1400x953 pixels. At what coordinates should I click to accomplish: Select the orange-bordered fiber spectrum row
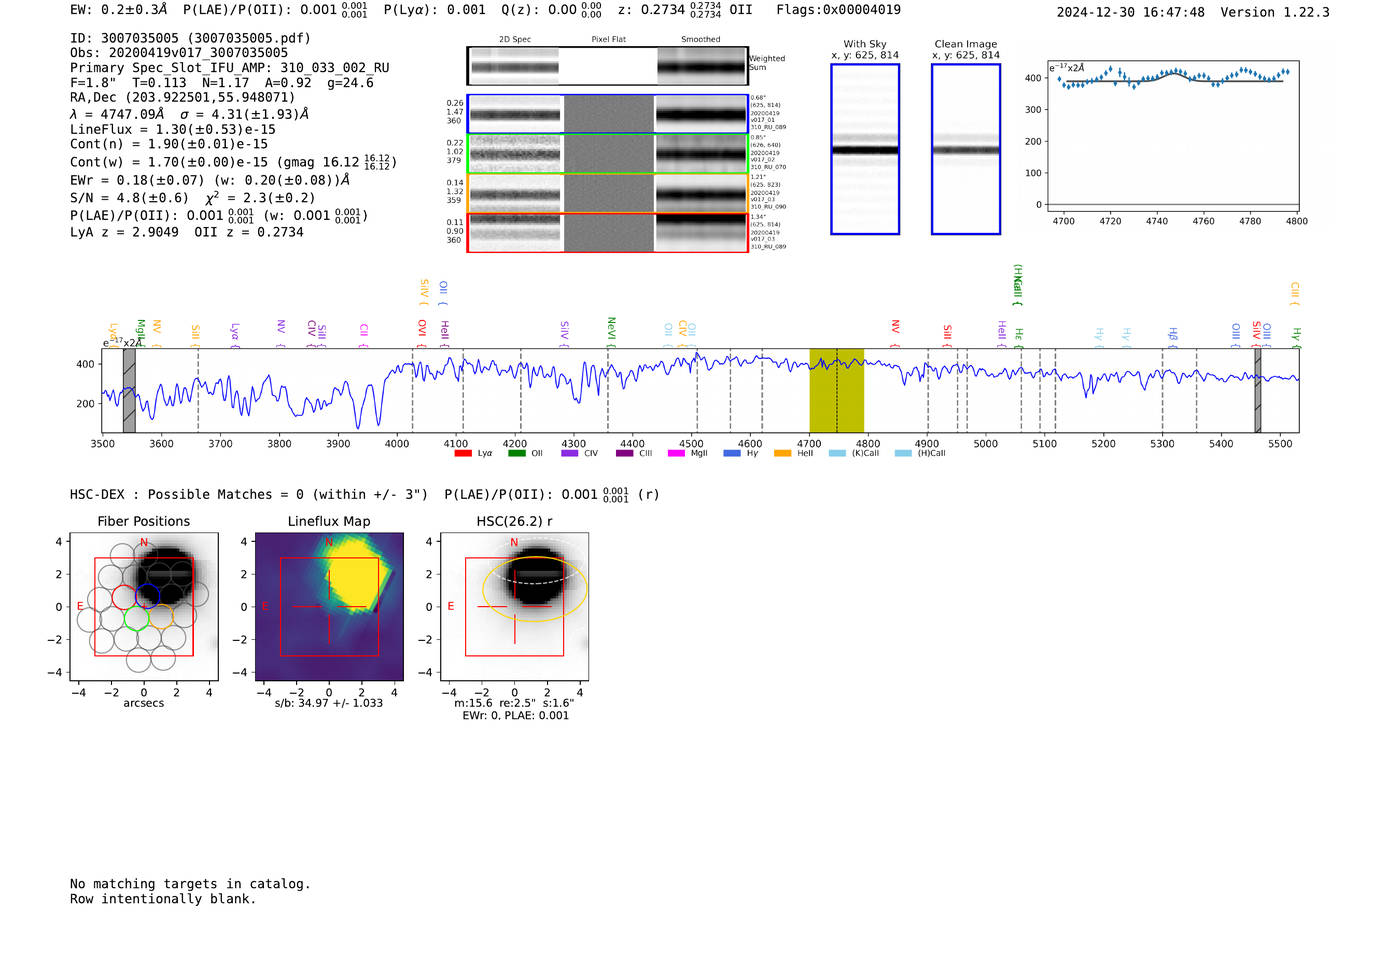click(607, 194)
